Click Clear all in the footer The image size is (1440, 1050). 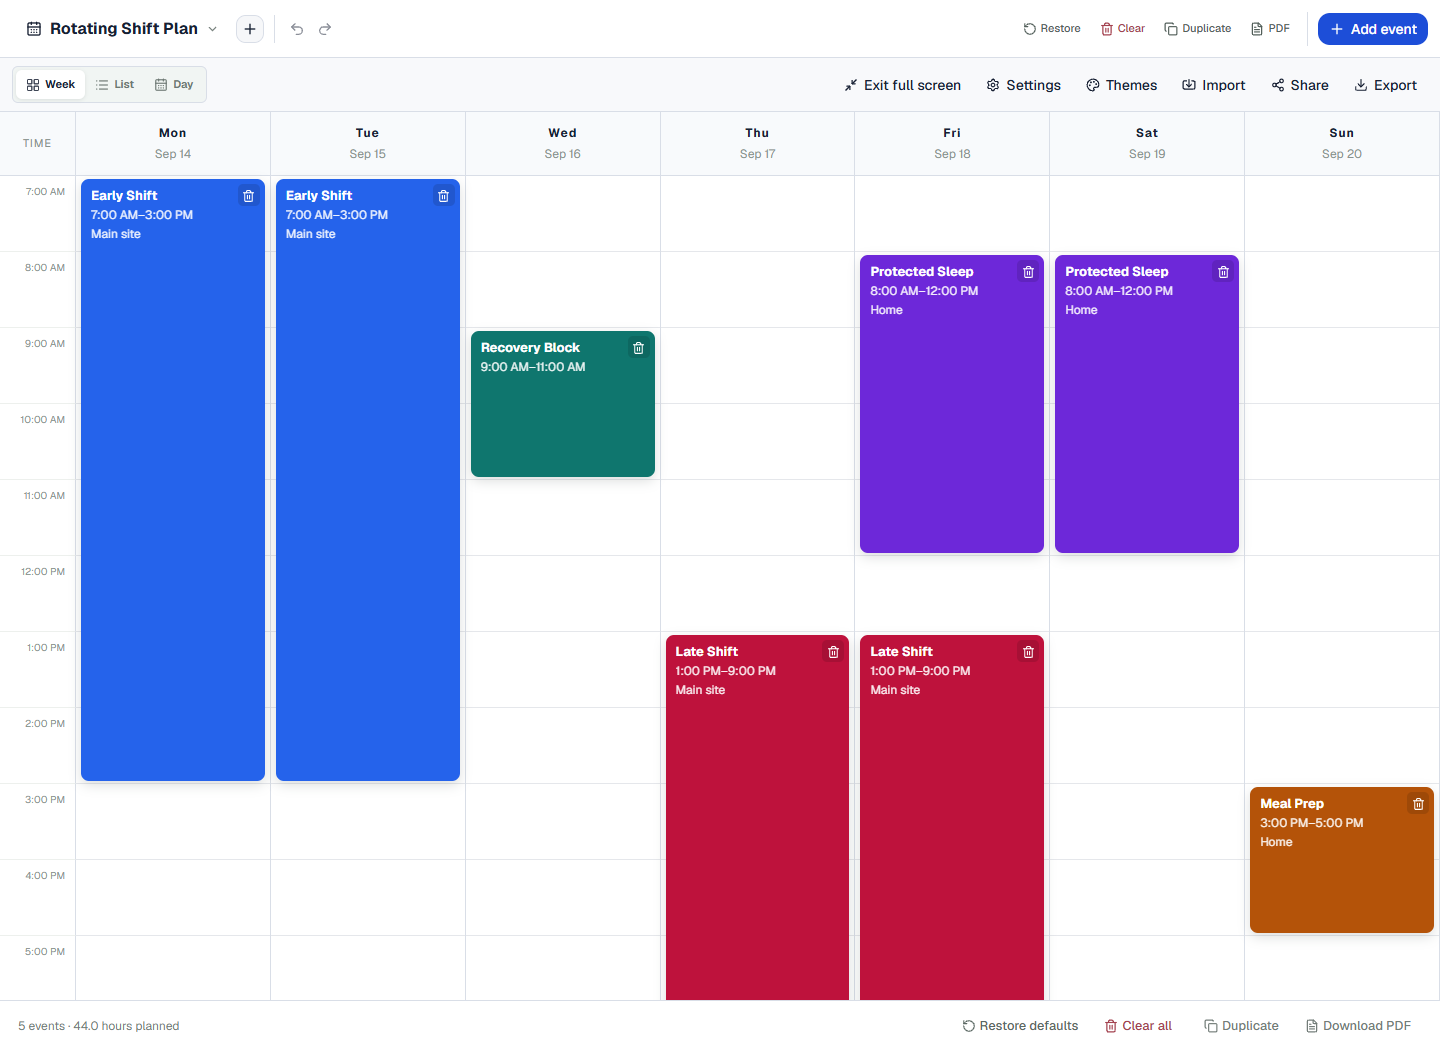point(1138,1026)
